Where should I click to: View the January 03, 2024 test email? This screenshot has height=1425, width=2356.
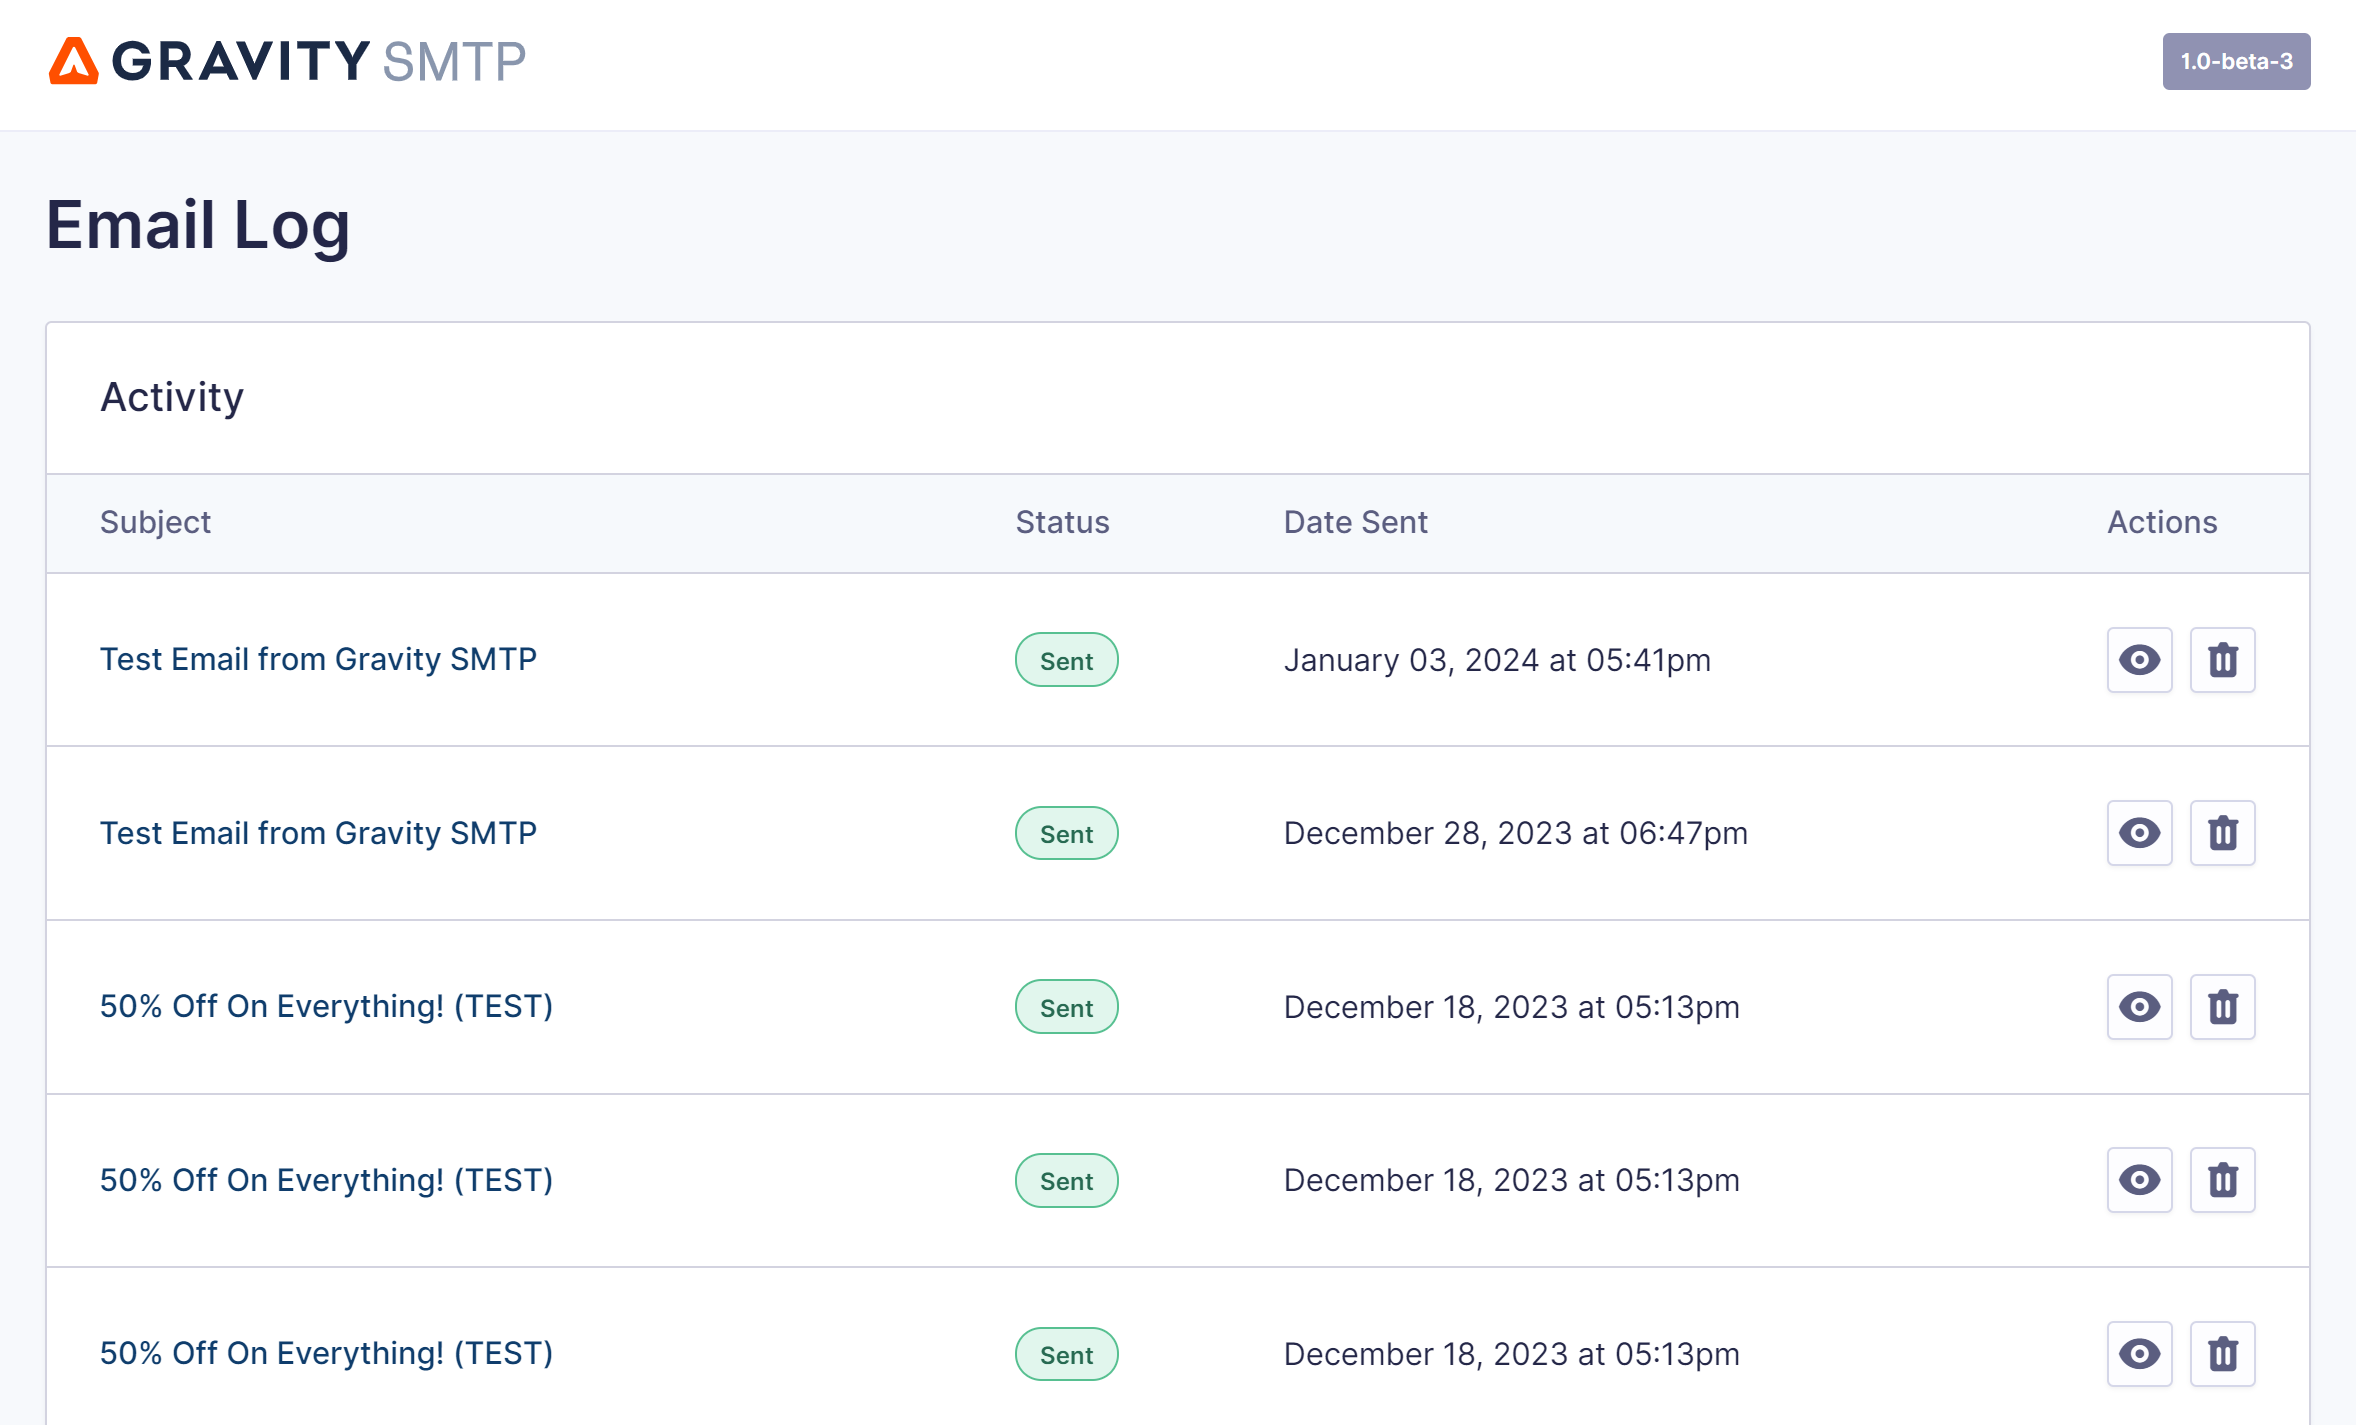coord(2139,660)
